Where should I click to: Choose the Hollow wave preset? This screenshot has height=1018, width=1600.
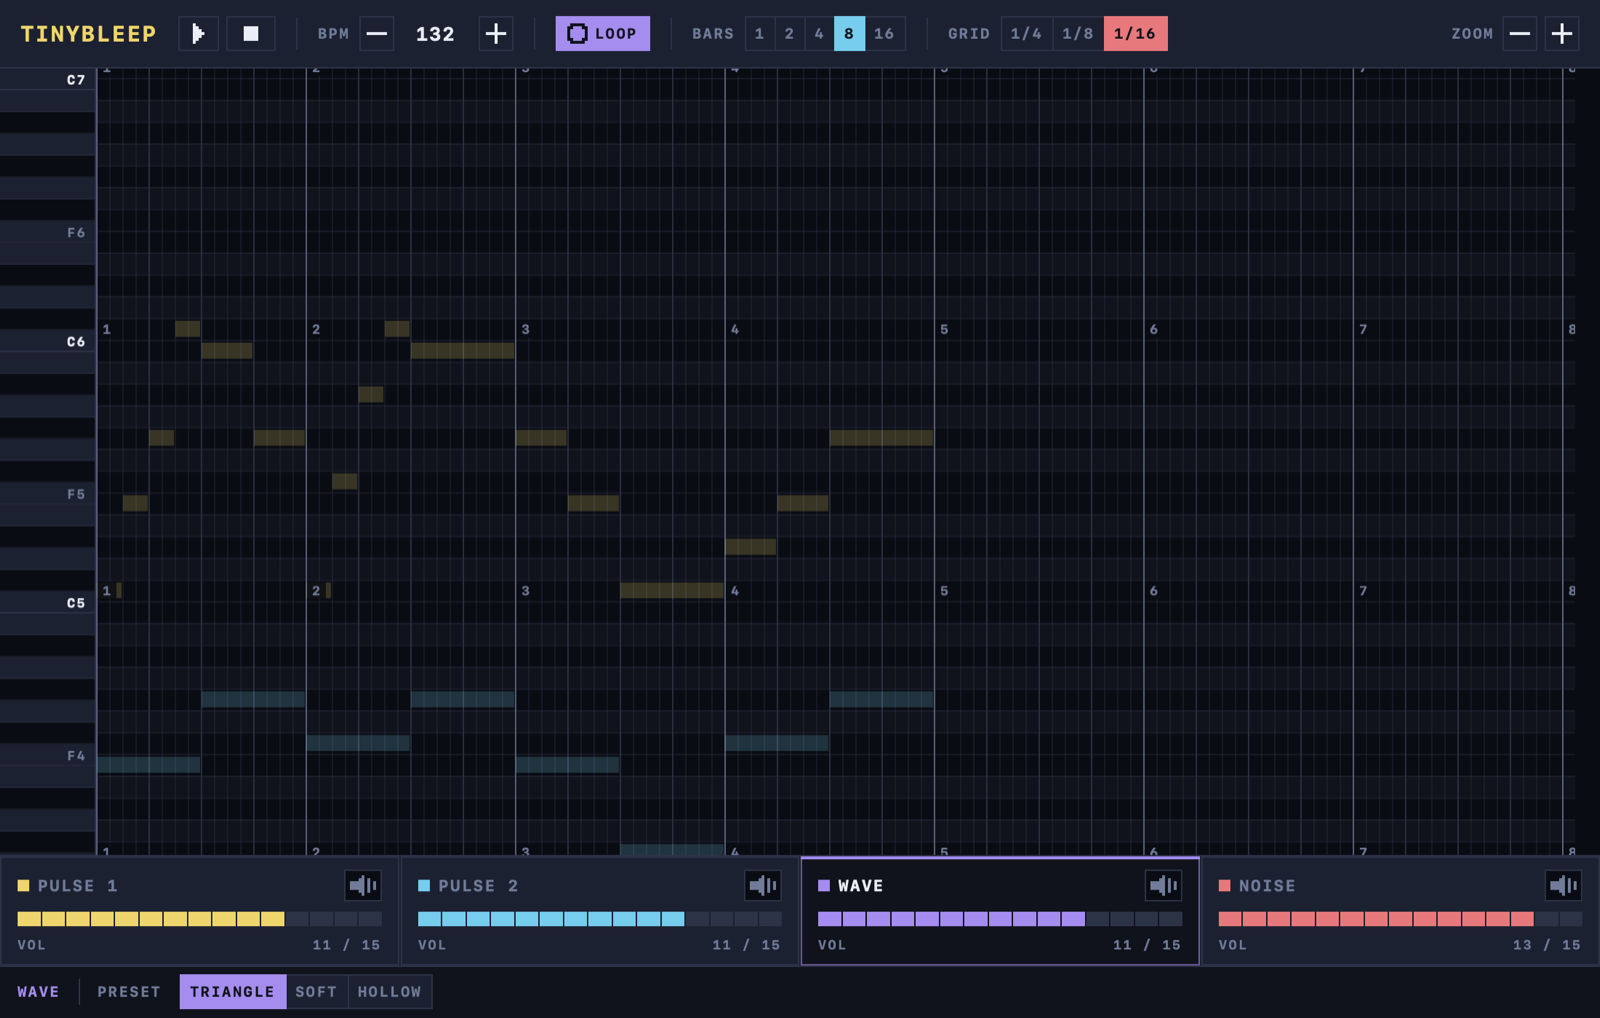tap(390, 992)
